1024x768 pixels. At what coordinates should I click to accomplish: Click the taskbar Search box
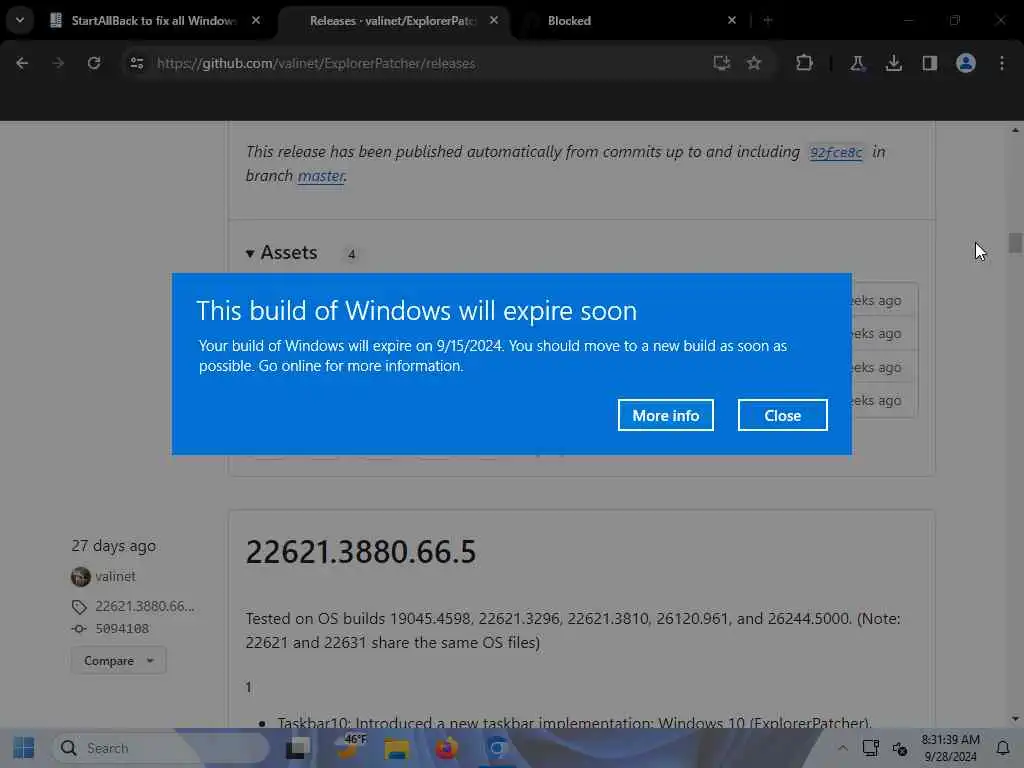tap(160, 748)
